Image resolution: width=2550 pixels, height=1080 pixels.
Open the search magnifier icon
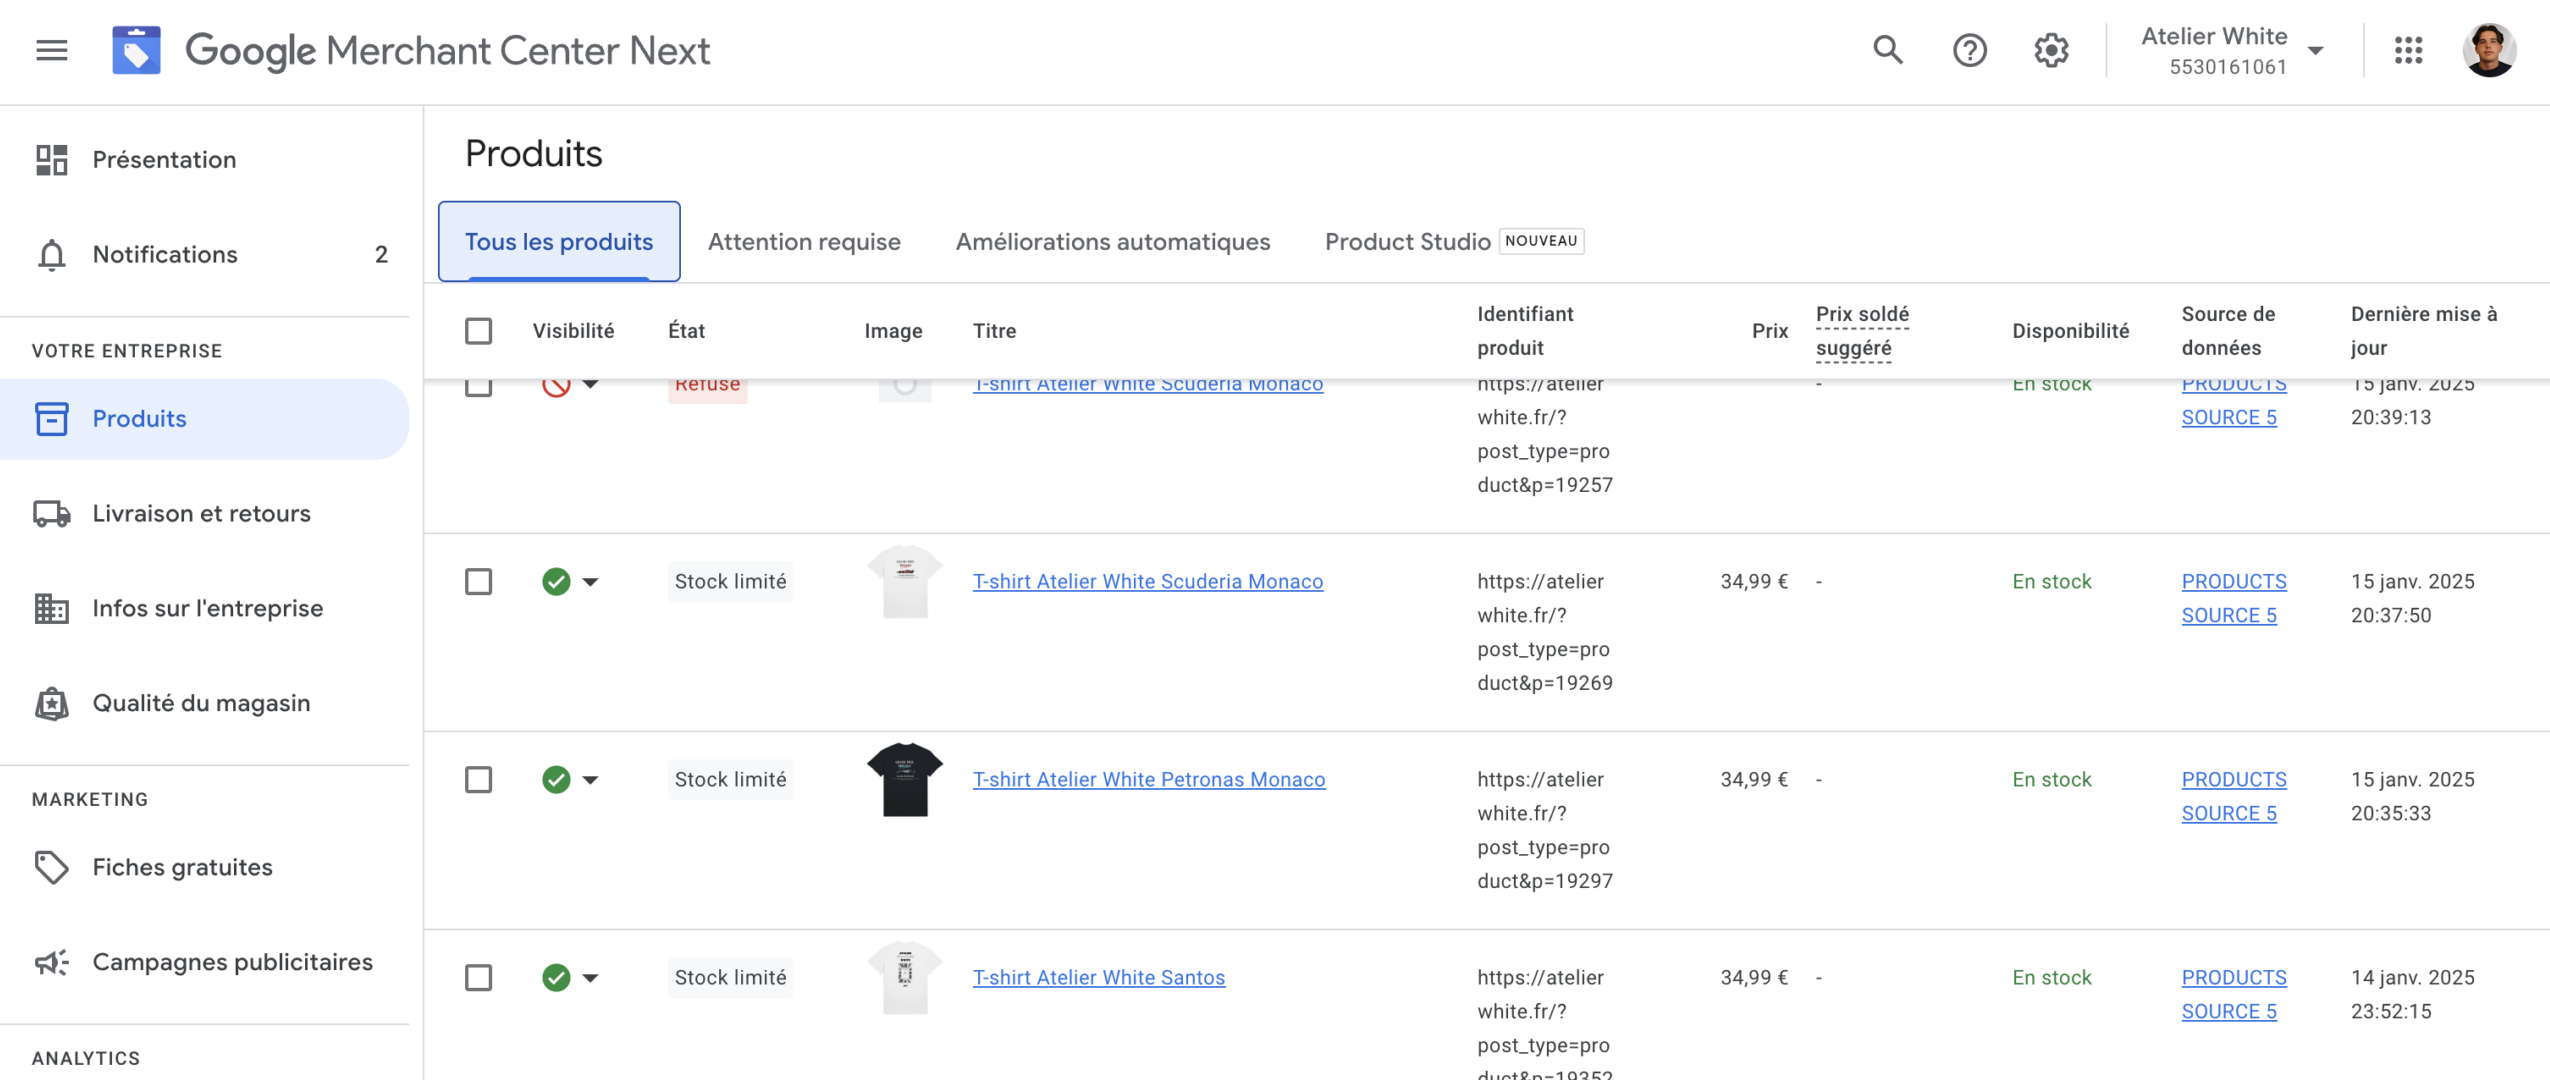tap(1887, 49)
